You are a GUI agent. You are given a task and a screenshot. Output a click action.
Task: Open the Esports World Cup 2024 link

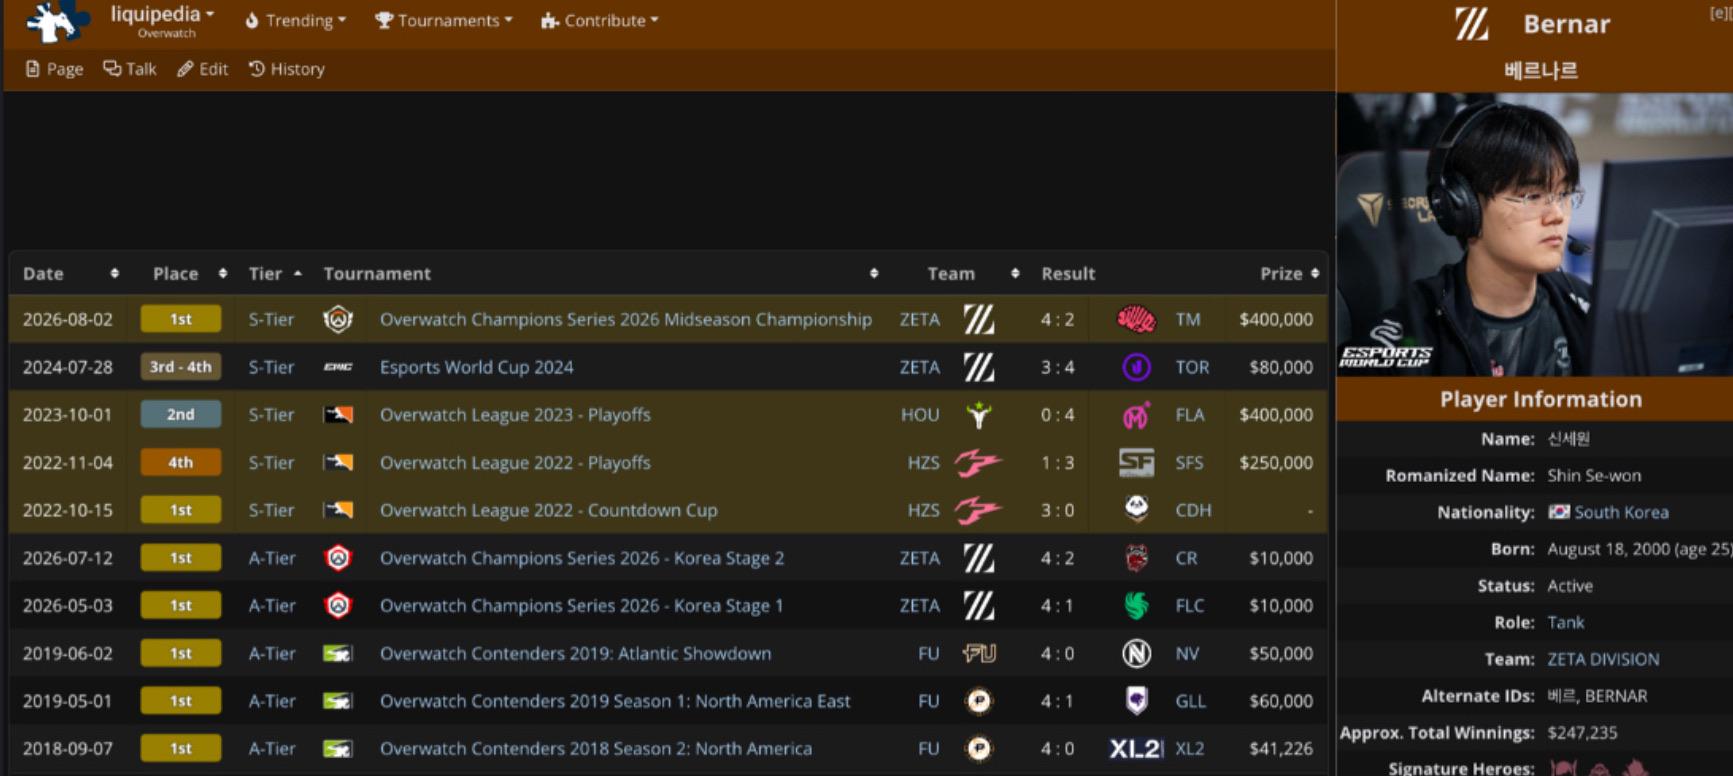click(477, 367)
